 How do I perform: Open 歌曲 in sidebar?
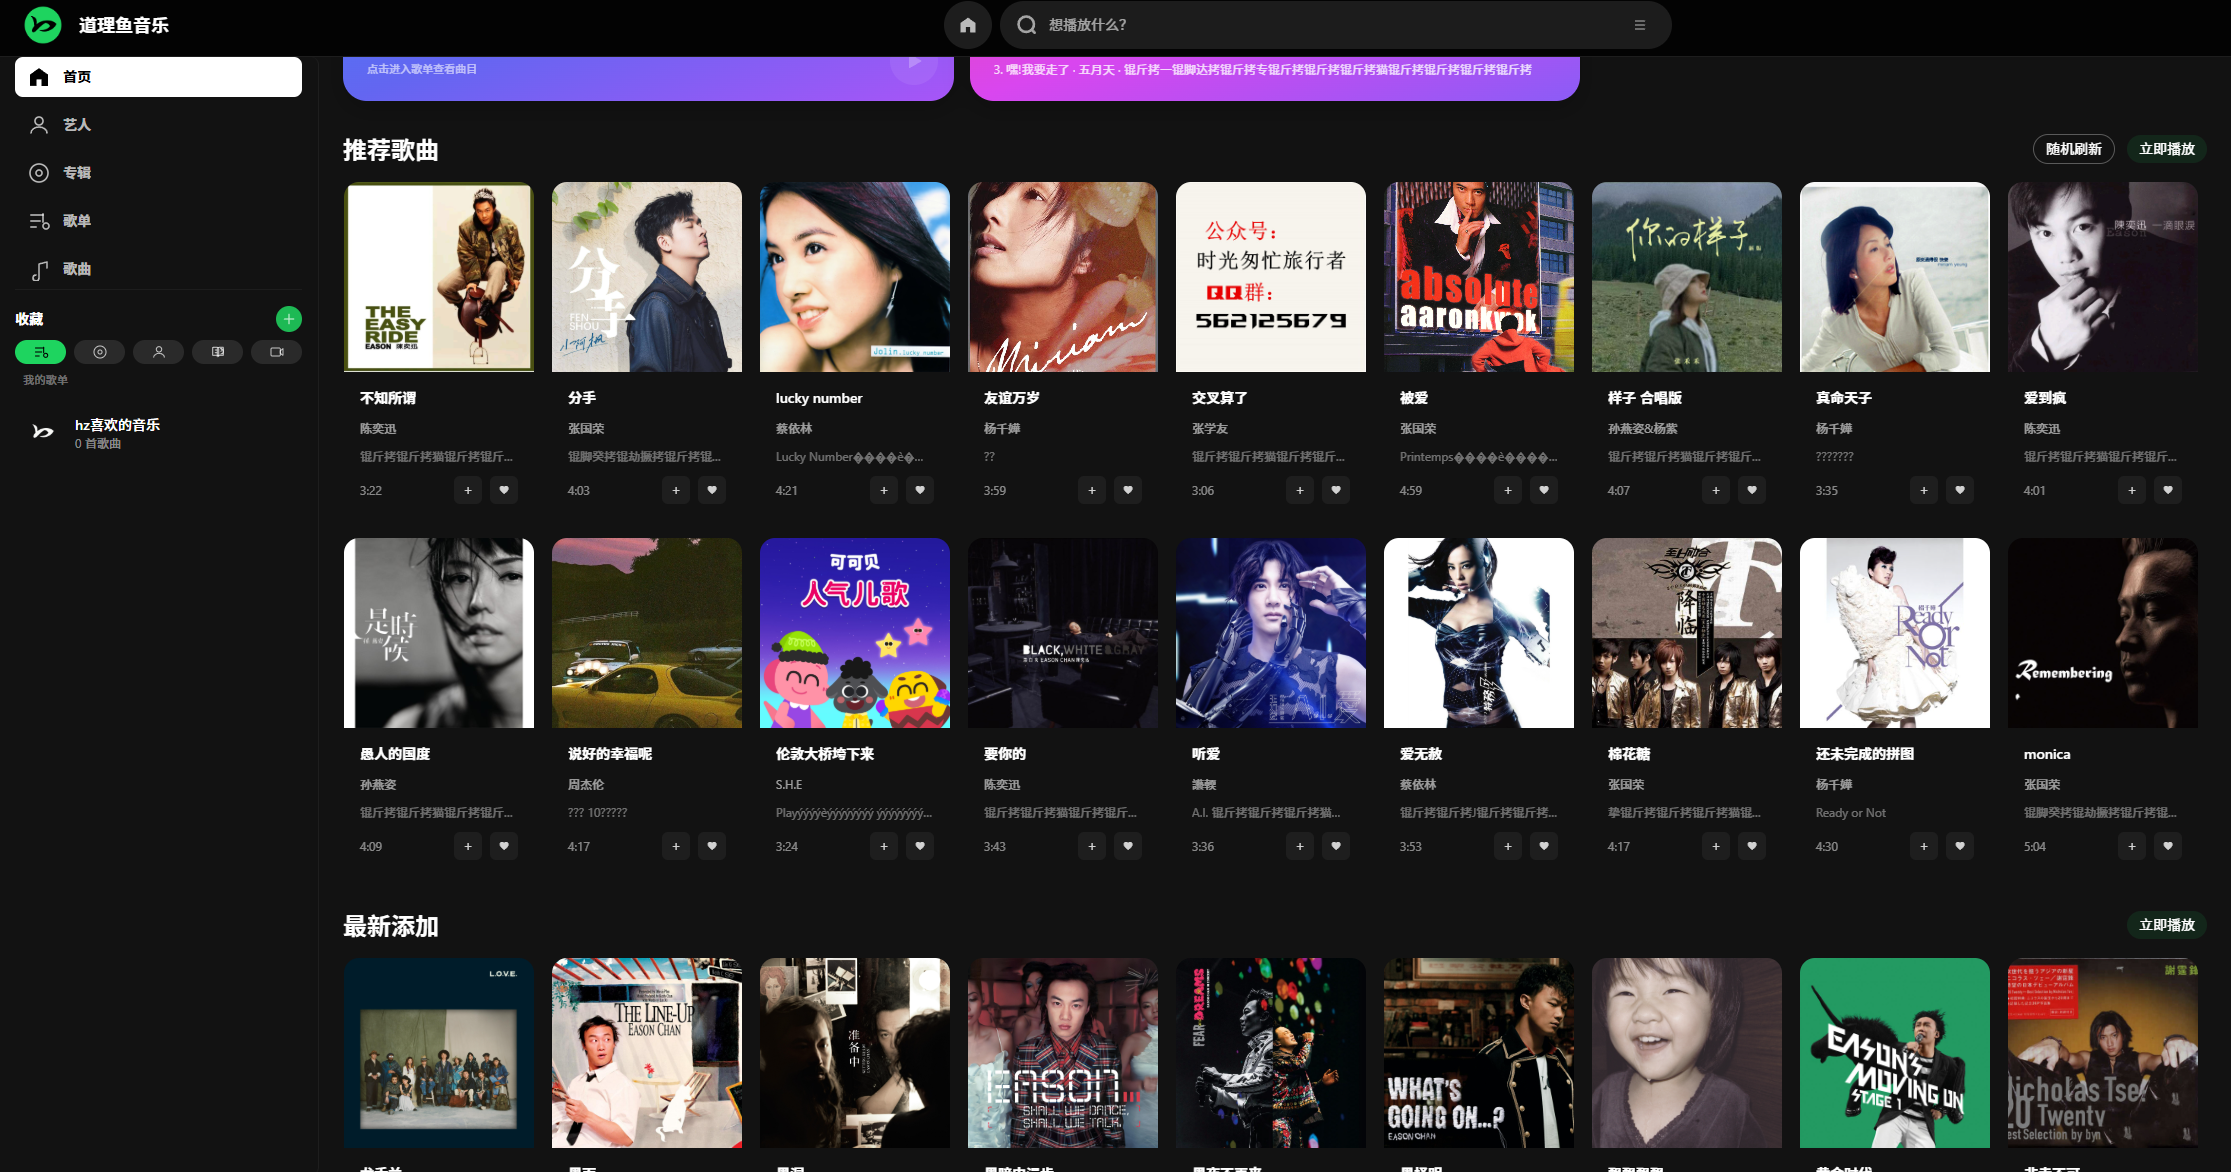158,269
